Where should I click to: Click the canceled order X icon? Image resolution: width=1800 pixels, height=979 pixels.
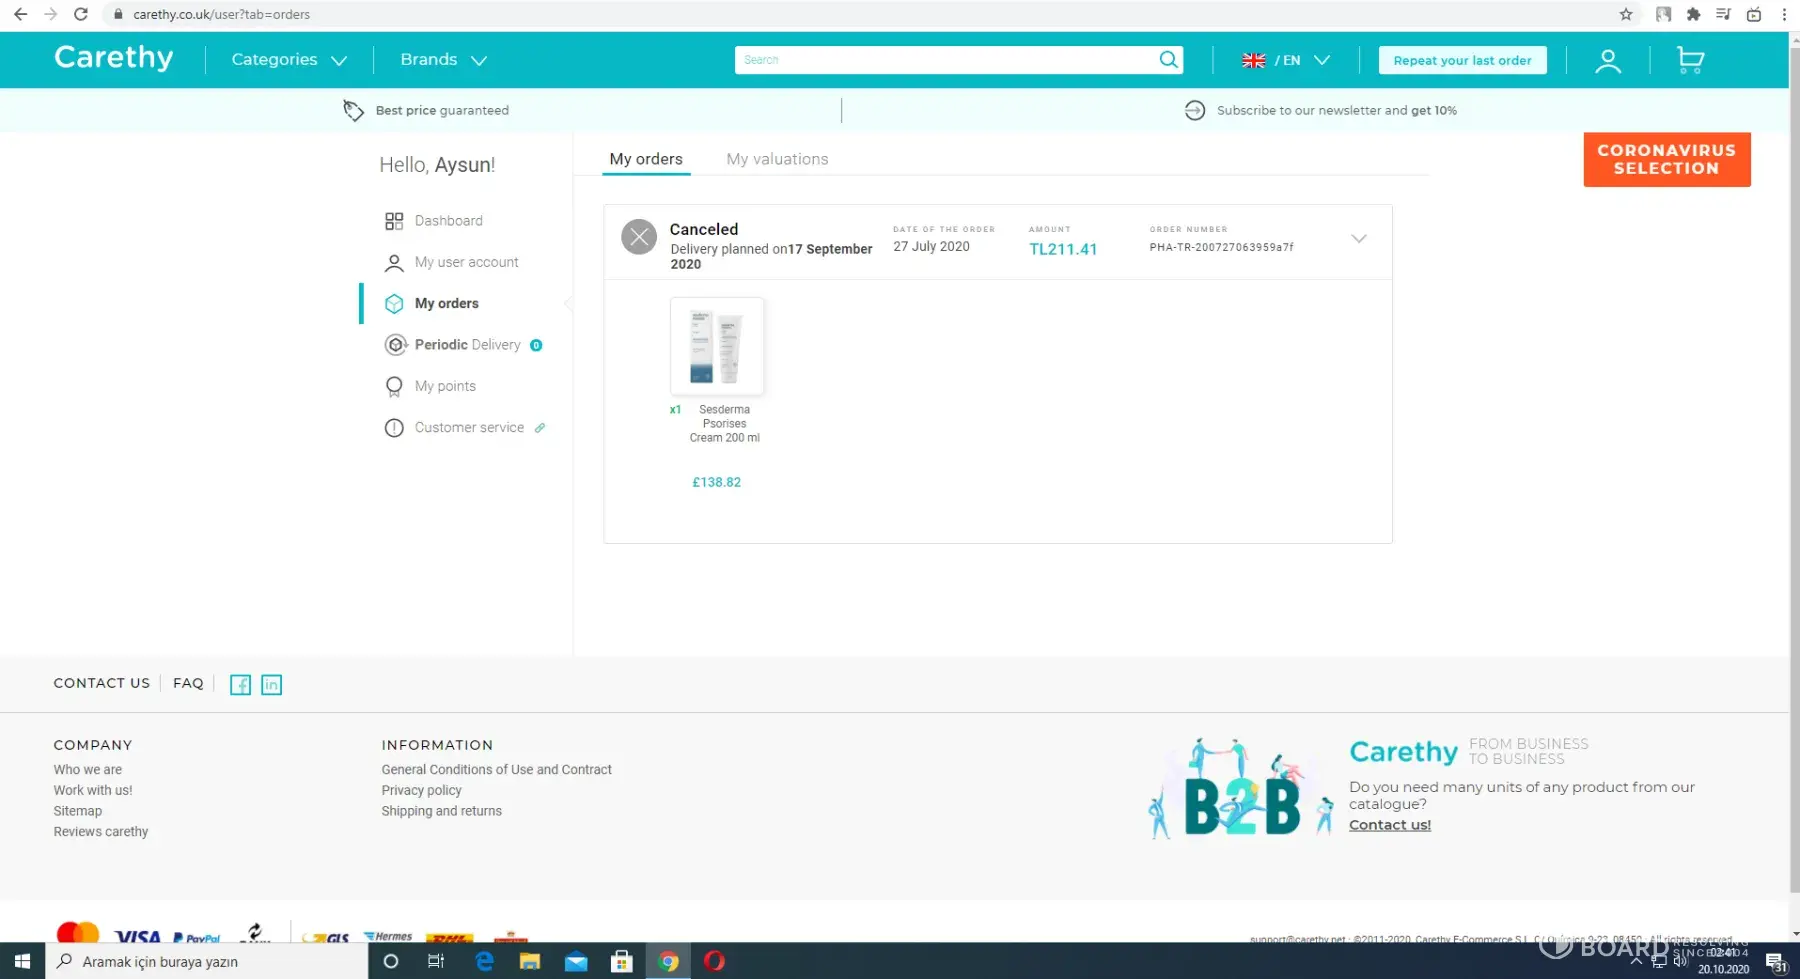click(x=639, y=238)
